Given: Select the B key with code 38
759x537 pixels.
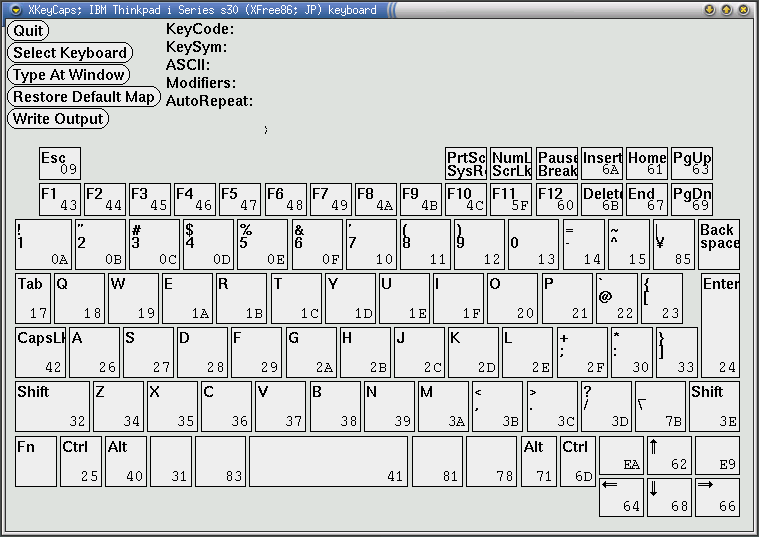Looking at the screenshot, I should 335,406.
